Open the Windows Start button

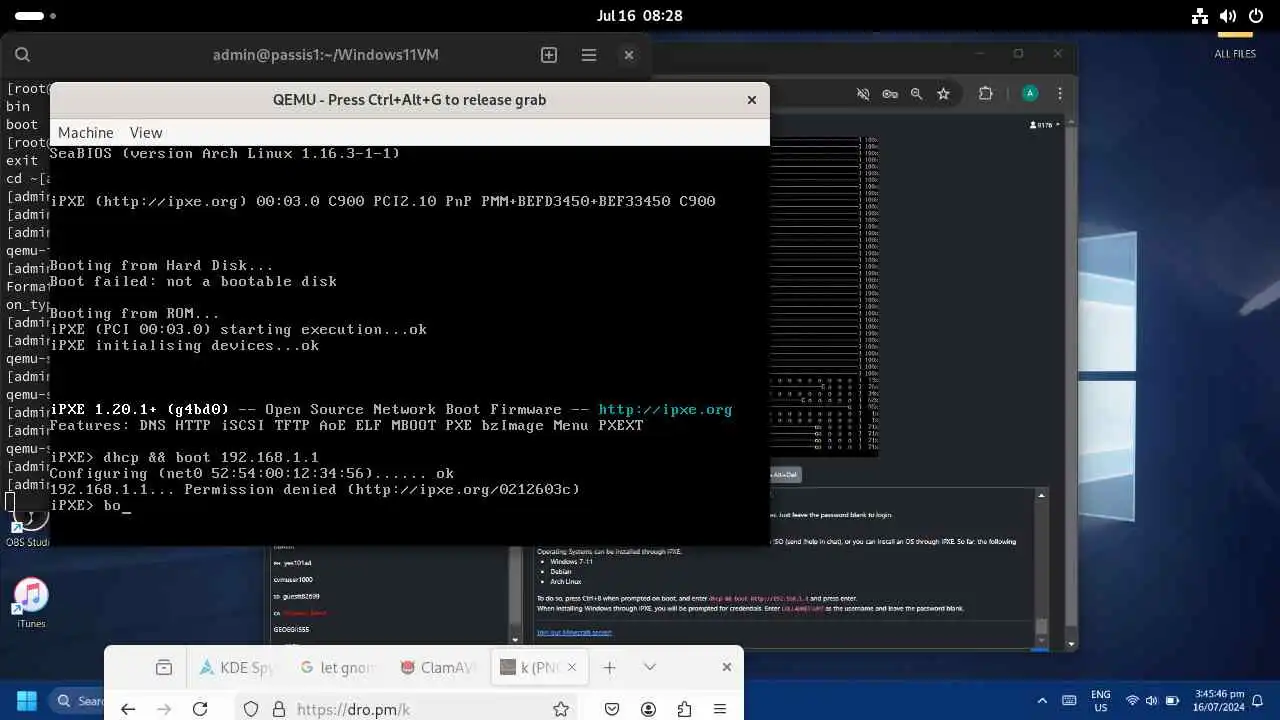point(26,701)
